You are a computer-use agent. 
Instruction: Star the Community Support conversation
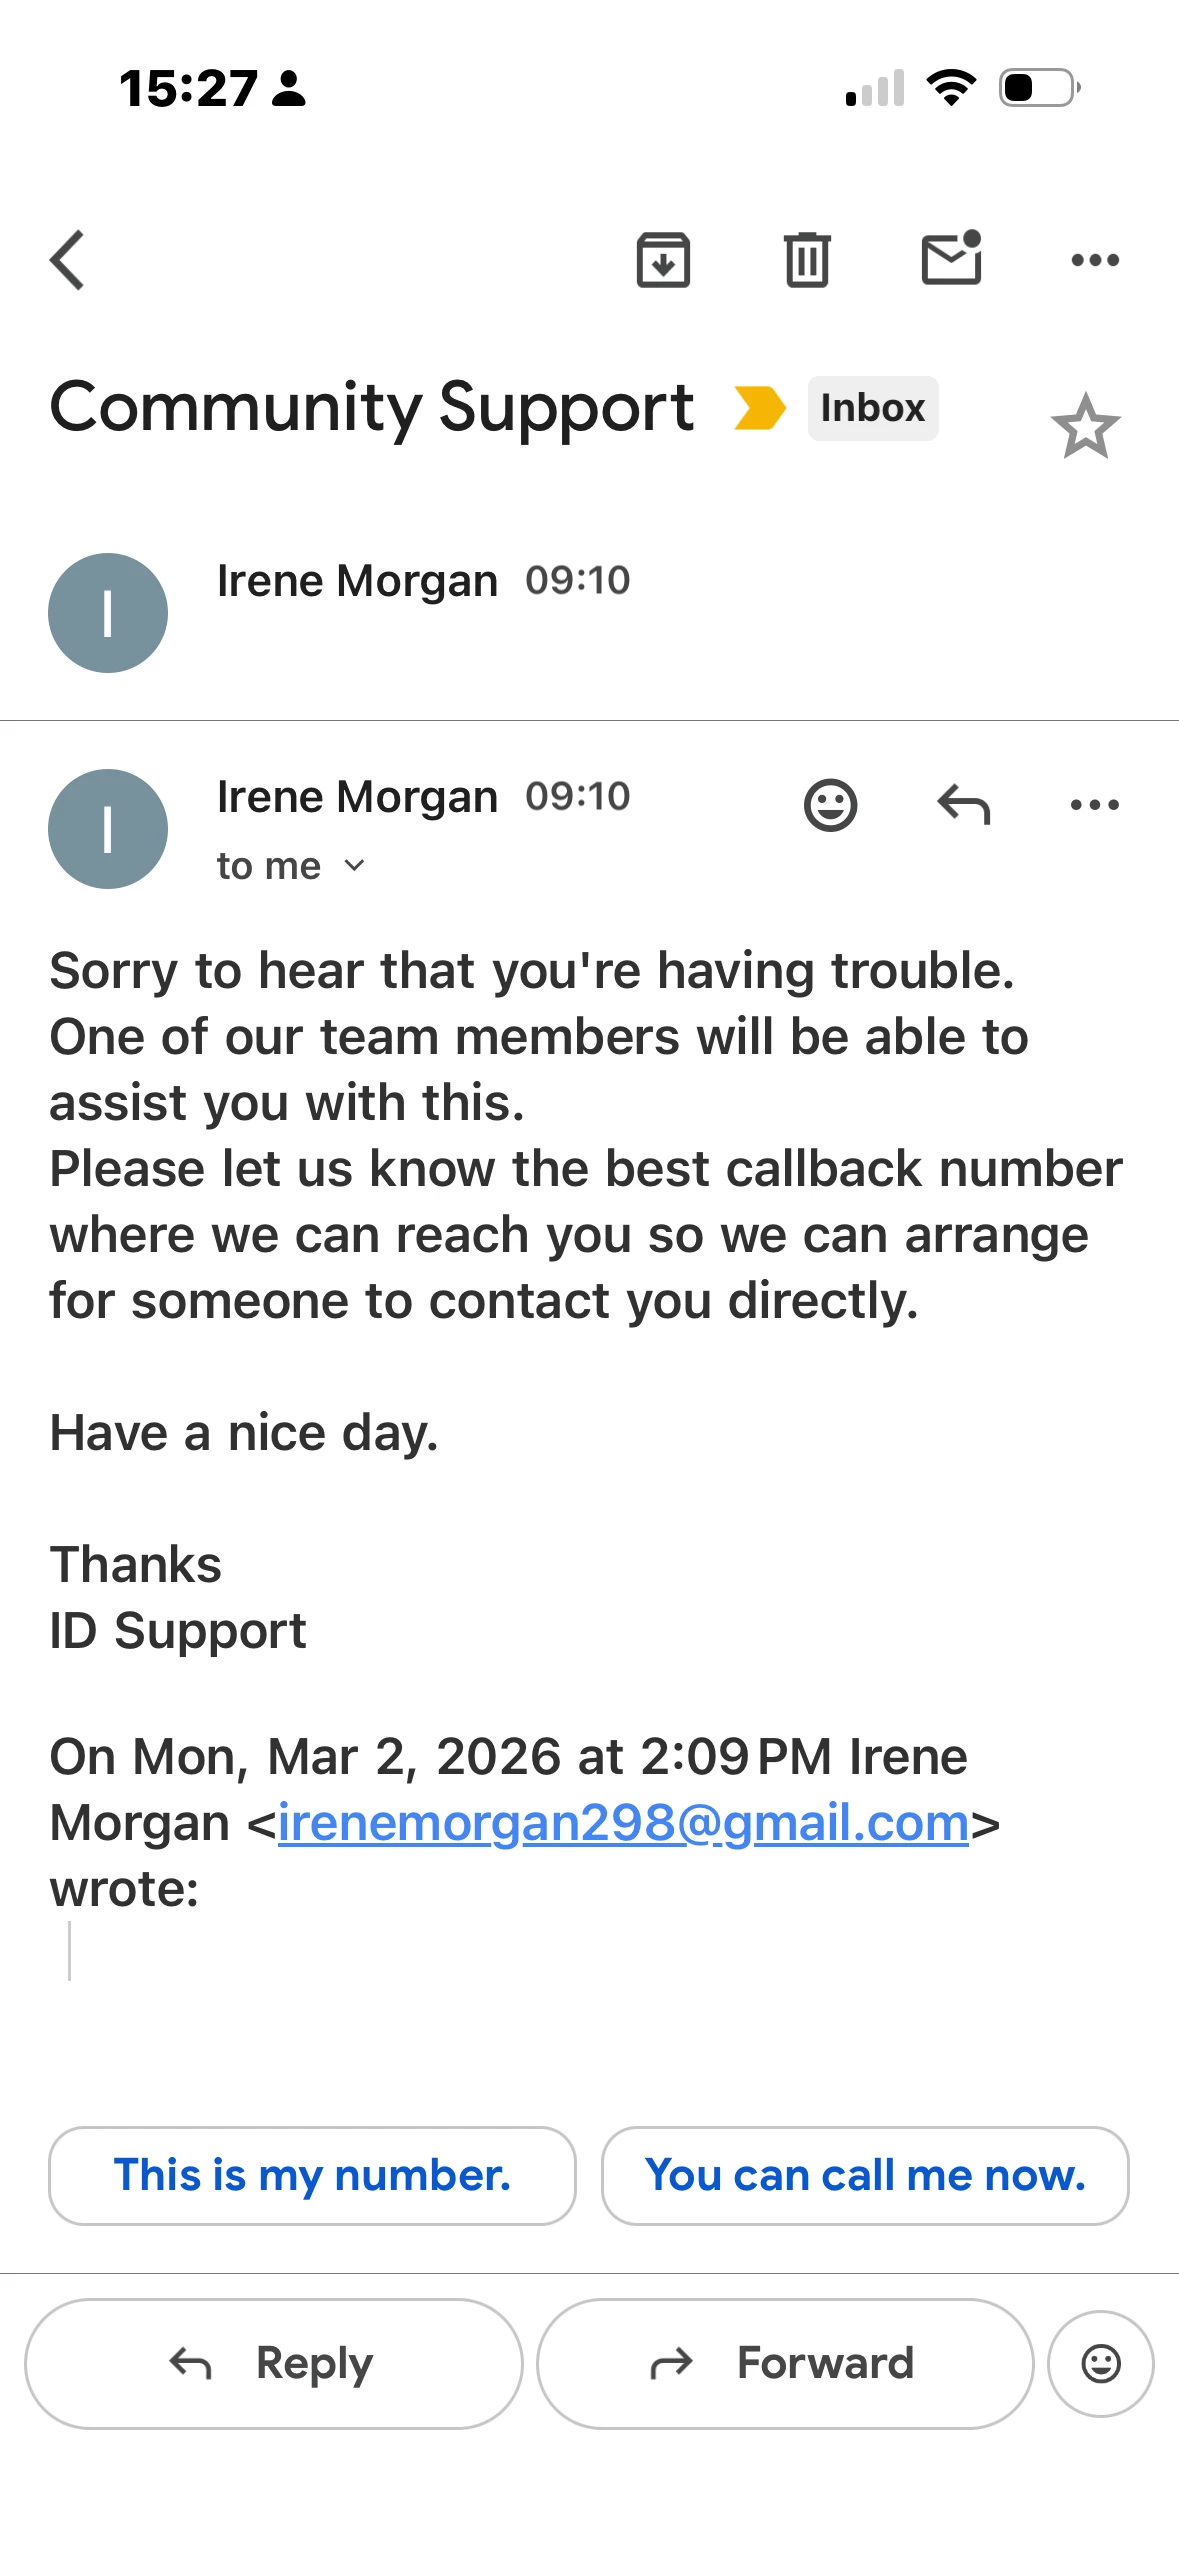pos(1085,427)
